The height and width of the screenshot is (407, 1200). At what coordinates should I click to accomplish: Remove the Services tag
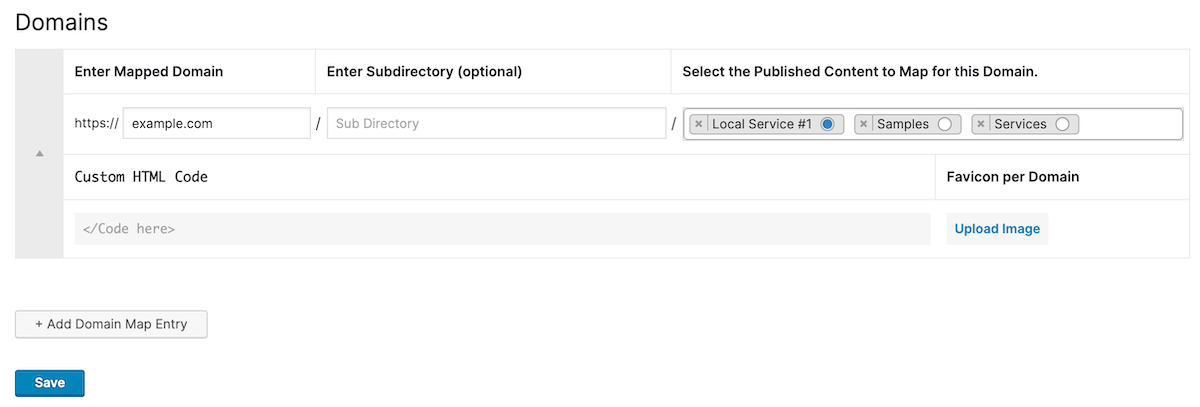pyautogui.click(x=981, y=124)
